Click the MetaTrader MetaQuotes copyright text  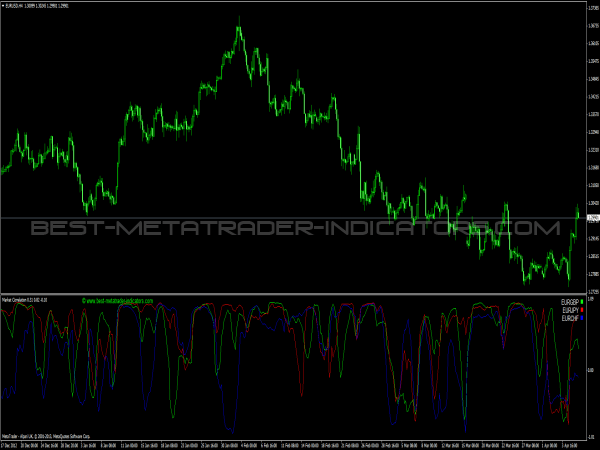click(46, 436)
